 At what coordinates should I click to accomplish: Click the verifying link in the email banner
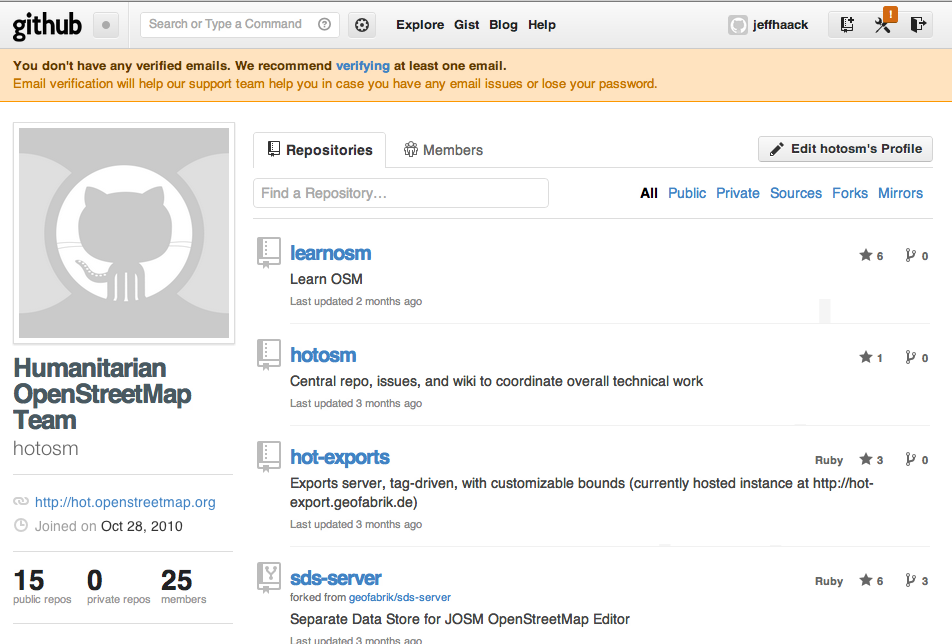click(x=363, y=65)
